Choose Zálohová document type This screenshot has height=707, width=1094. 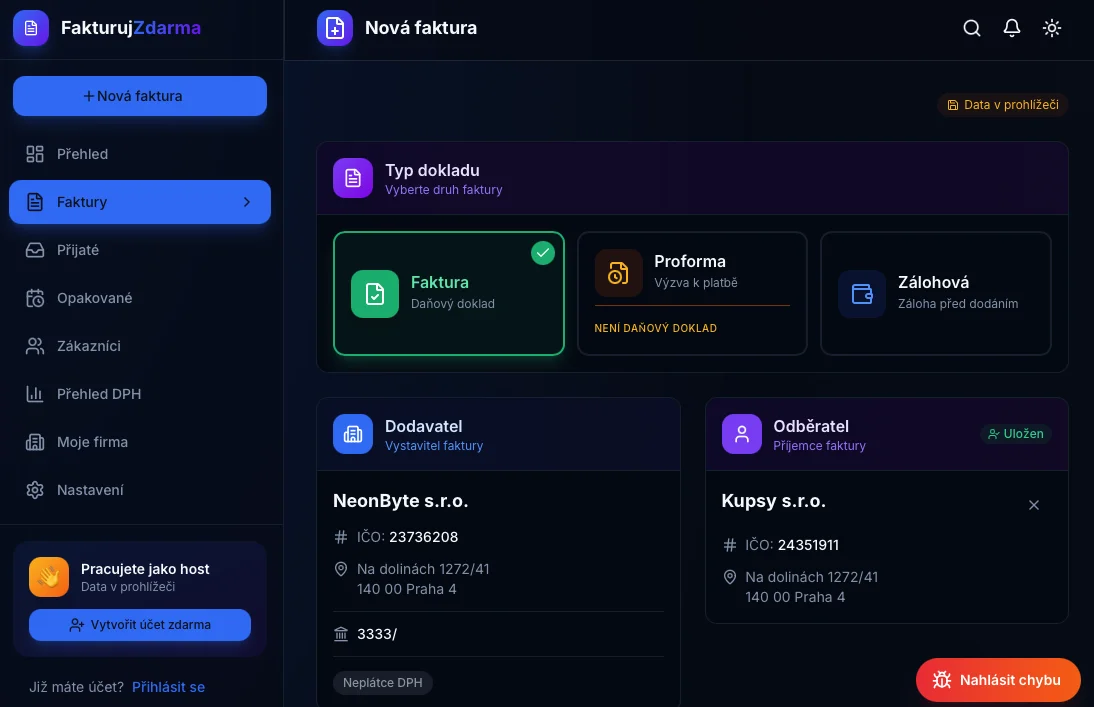tap(935, 294)
